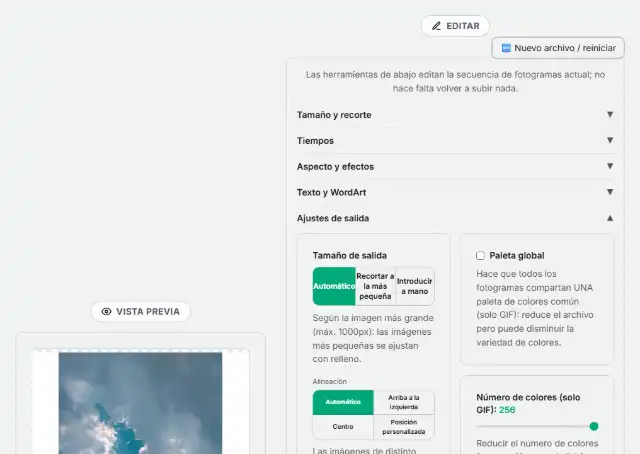Choose Centro alignment option
Image resolution: width=640 pixels, height=454 pixels.
(x=343, y=427)
